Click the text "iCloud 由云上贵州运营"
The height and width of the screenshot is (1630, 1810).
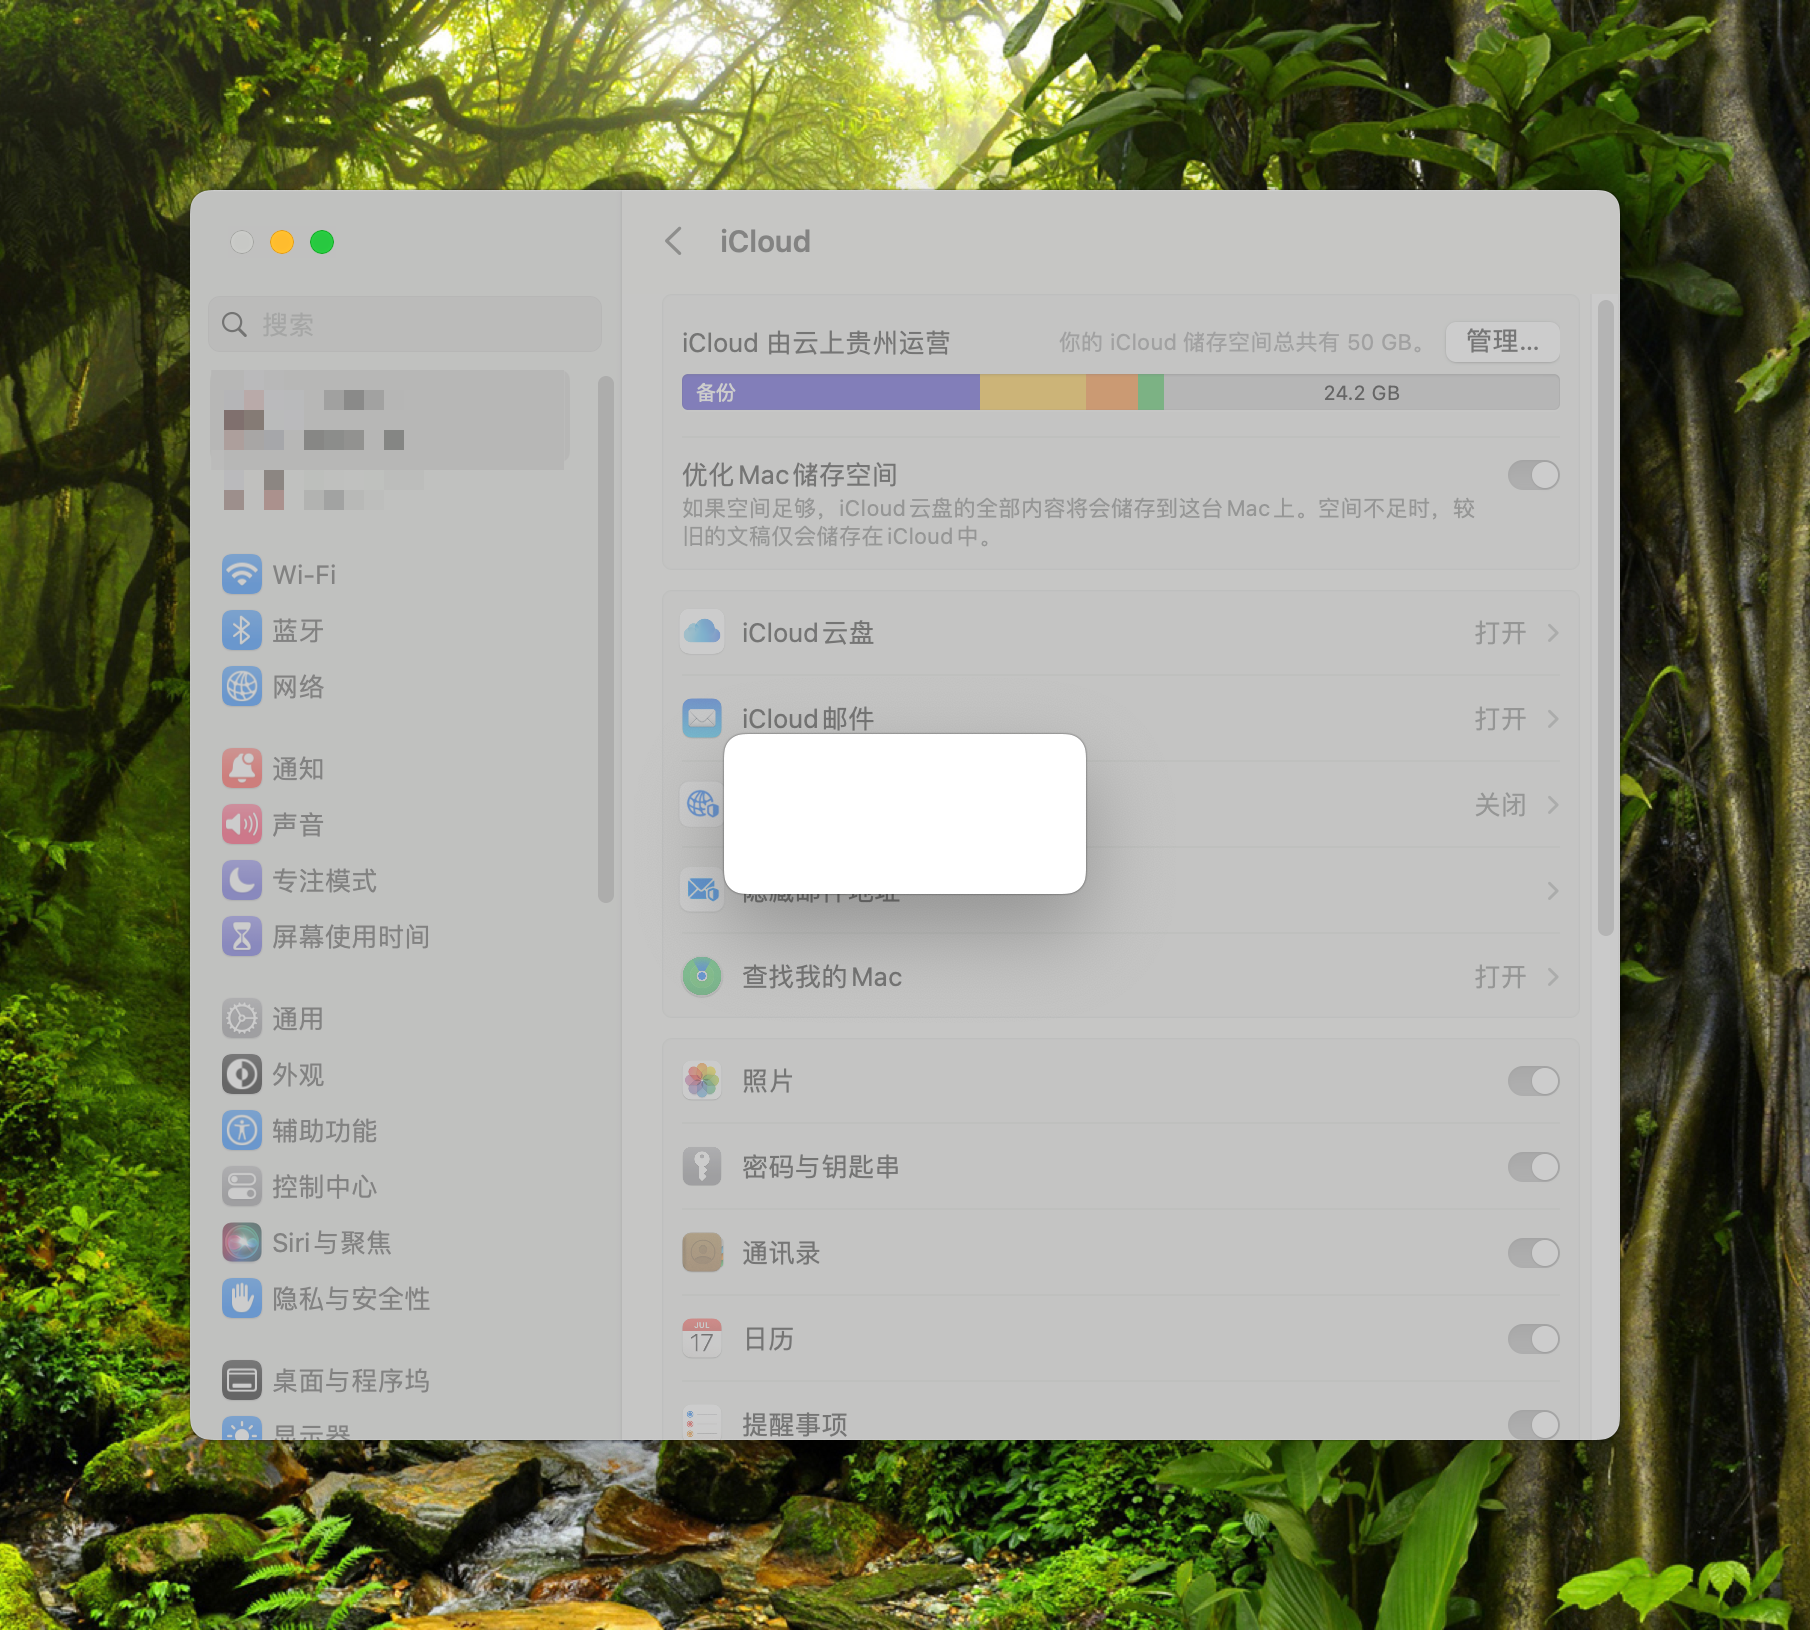(x=816, y=343)
